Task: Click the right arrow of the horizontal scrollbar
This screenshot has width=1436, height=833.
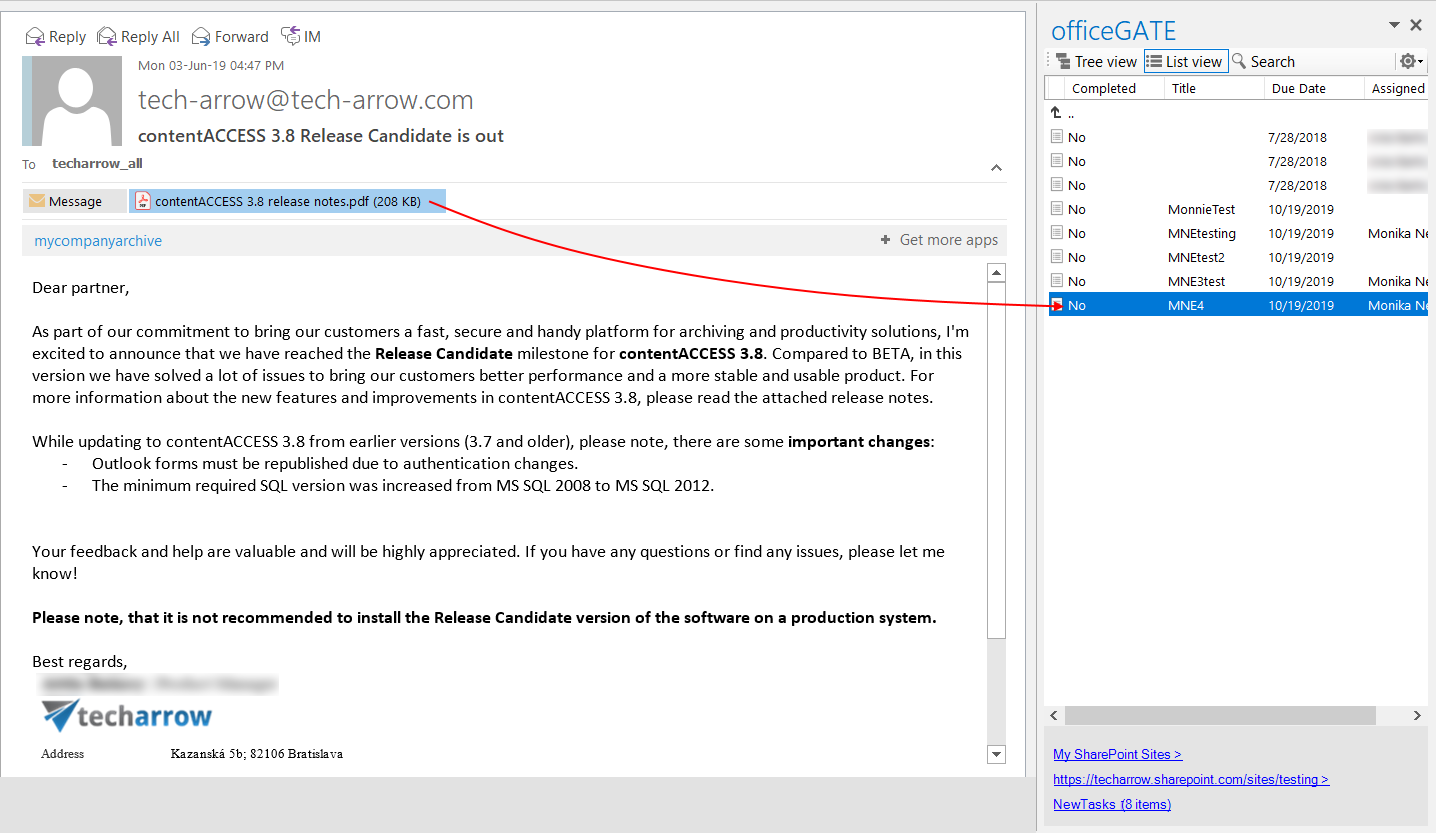Action: [x=1418, y=716]
